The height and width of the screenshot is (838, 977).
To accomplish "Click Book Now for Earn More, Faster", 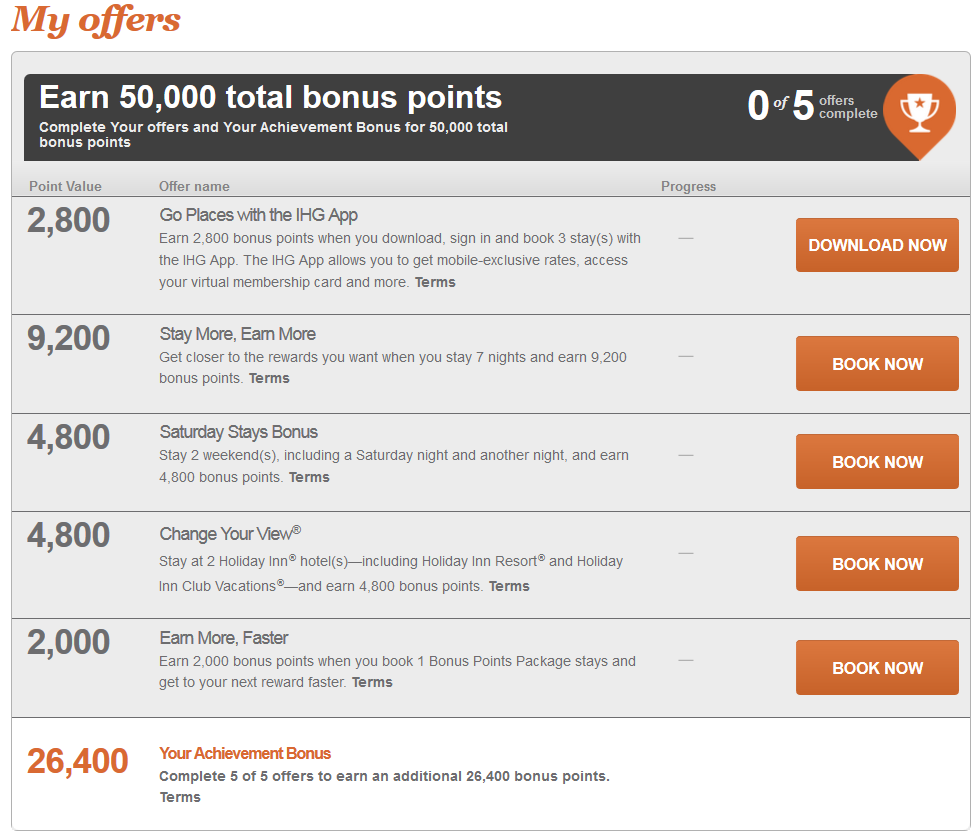I will click(x=877, y=668).
